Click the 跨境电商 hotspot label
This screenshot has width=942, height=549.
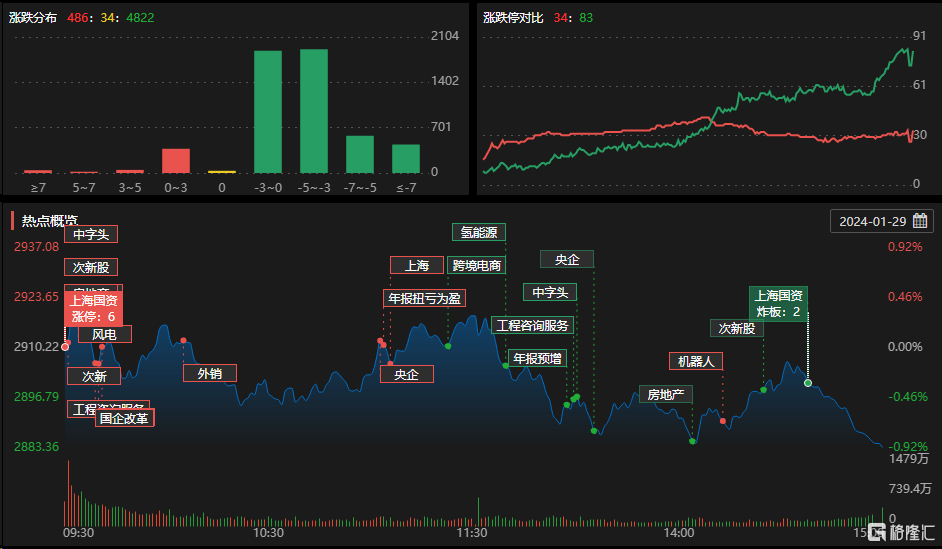pos(477,265)
